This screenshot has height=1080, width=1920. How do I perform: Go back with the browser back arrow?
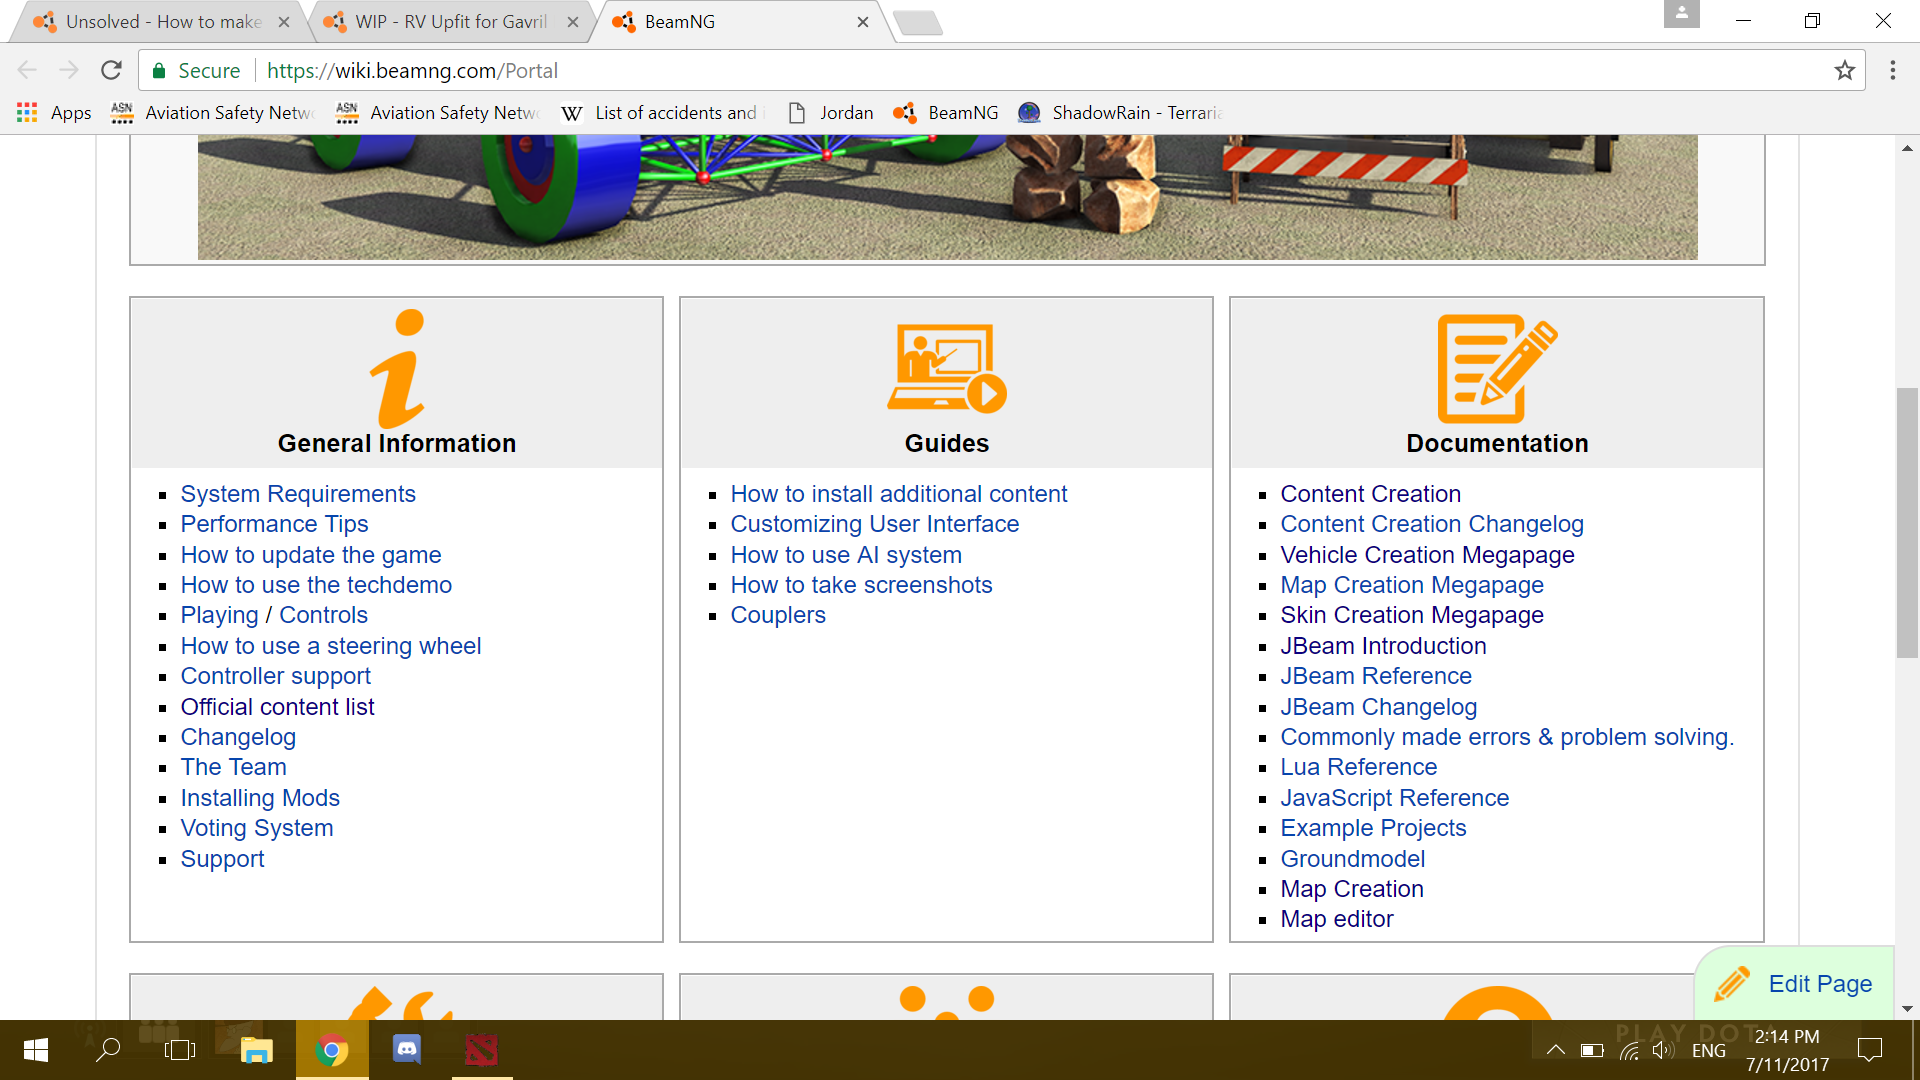click(27, 70)
